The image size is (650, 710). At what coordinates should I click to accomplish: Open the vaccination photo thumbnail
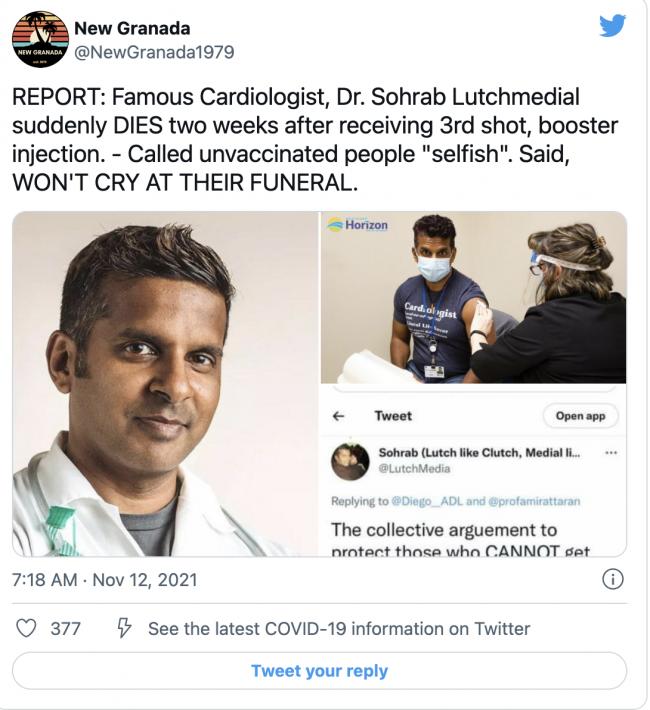pos(473,298)
